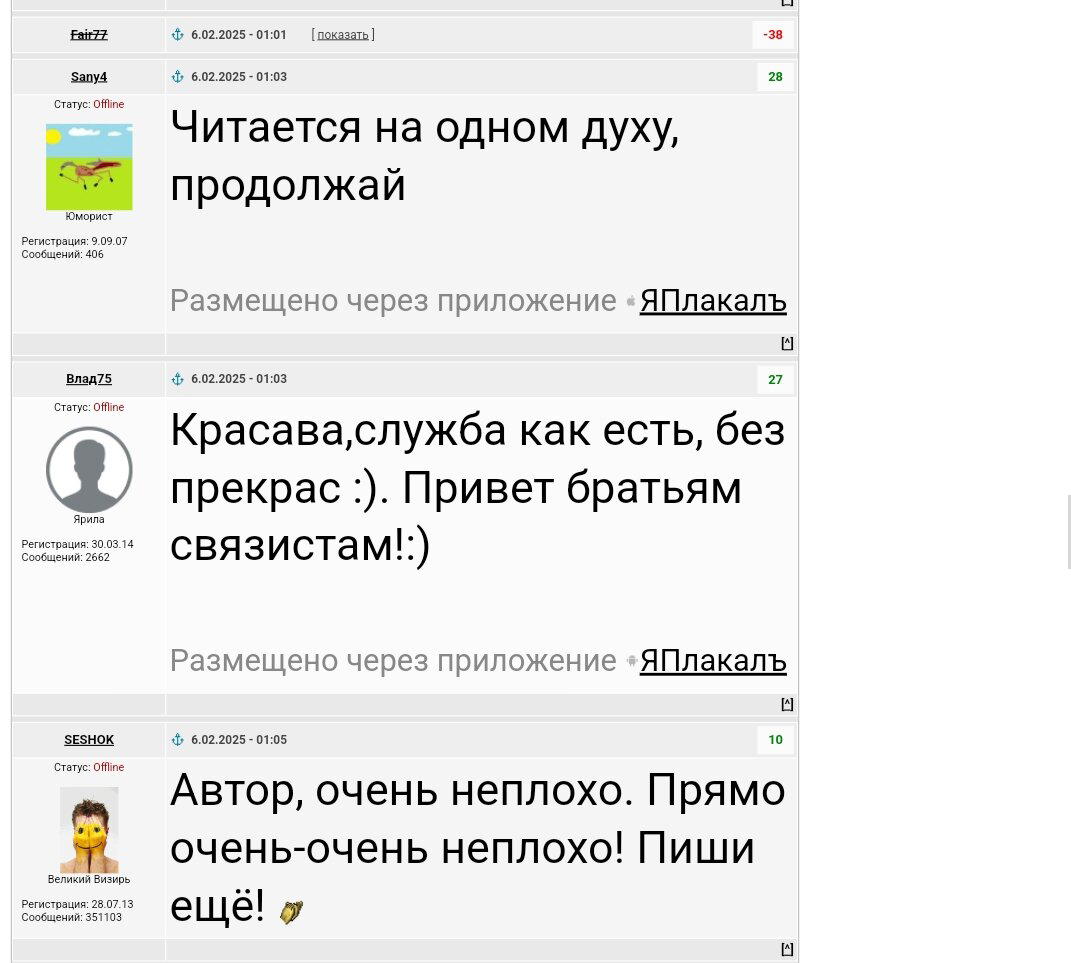Click anchor icon on Fair77 post
The width and height of the screenshot is (1071, 963).
178,35
